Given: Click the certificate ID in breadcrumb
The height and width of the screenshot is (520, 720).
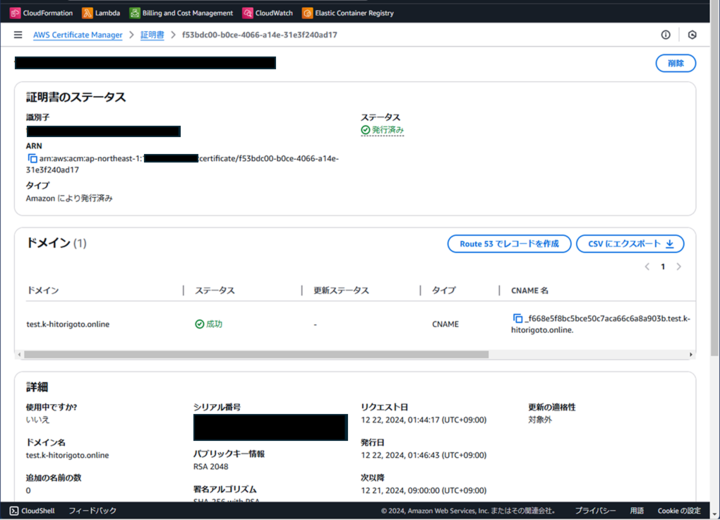Looking at the screenshot, I should [259, 35].
